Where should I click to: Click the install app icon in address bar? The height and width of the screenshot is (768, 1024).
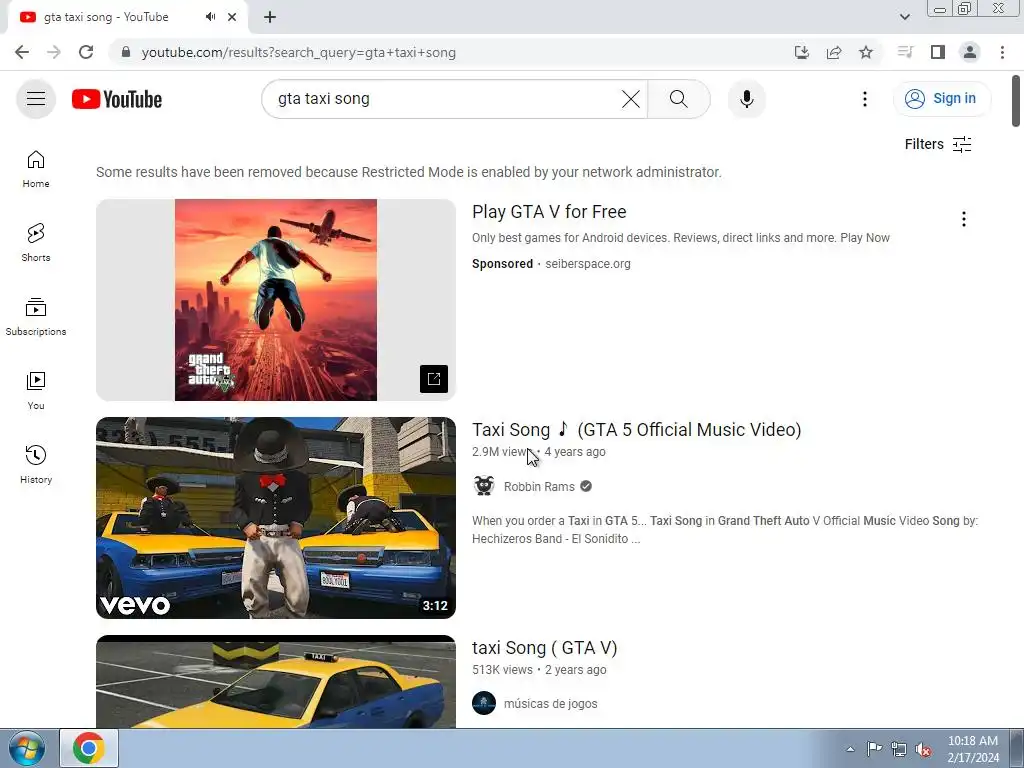click(801, 52)
